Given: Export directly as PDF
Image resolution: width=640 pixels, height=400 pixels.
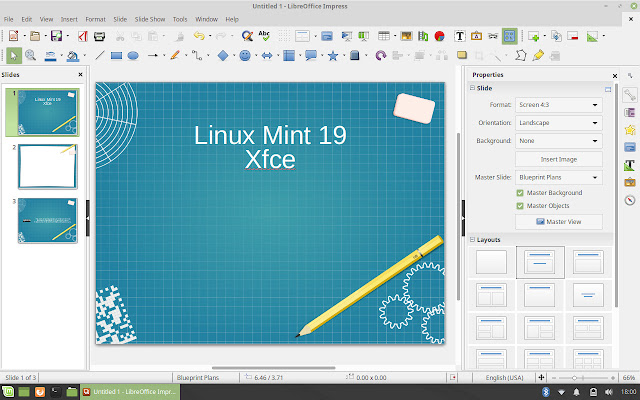Looking at the screenshot, I should tap(83, 36).
